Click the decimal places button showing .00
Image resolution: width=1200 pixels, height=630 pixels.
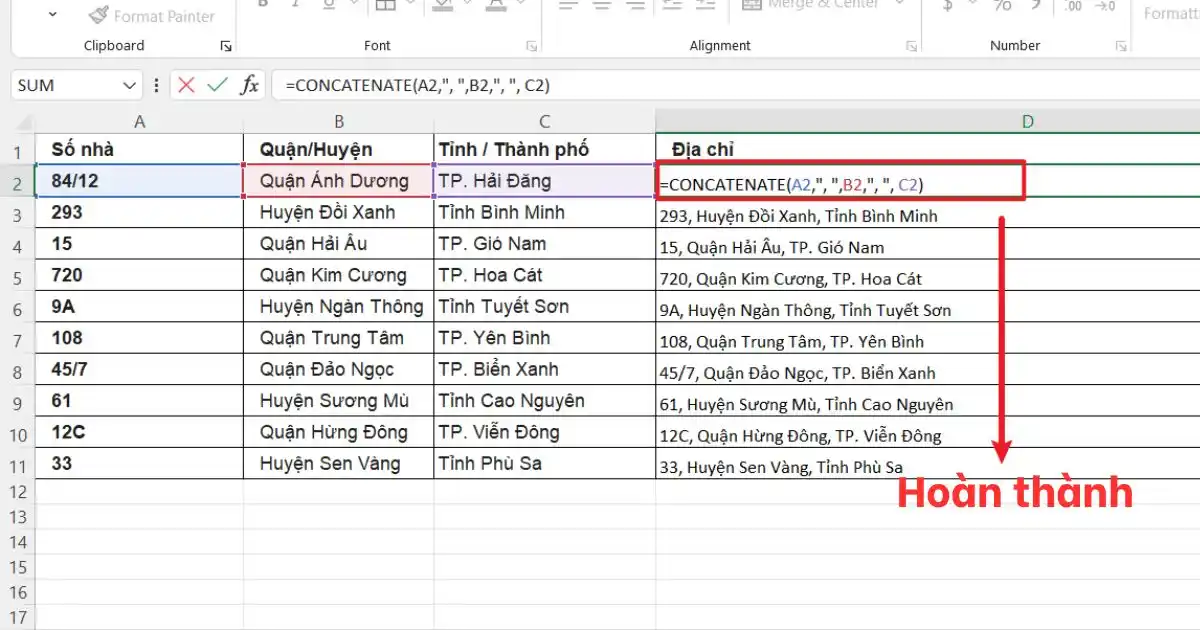point(1073,6)
